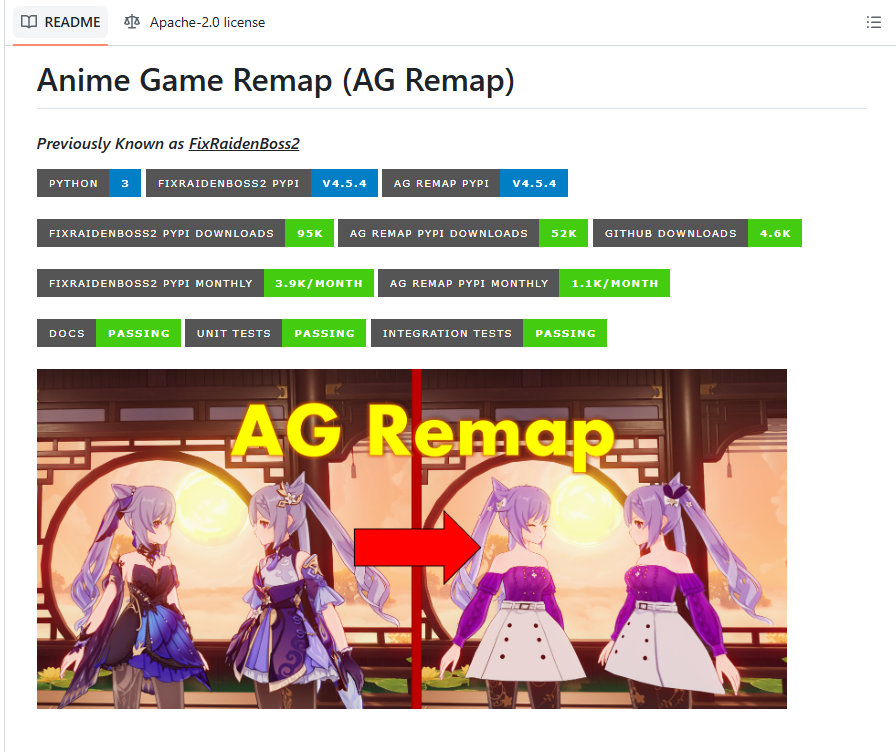Click AG Remap PyPI Monthly 1.1K/month badge
The image size is (896, 752).
[x=524, y=283]
